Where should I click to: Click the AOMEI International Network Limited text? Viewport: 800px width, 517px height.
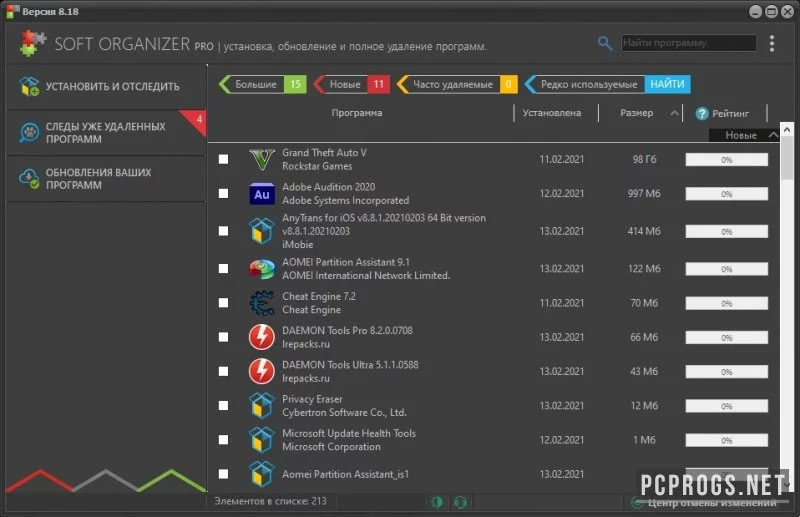(366, 276)
